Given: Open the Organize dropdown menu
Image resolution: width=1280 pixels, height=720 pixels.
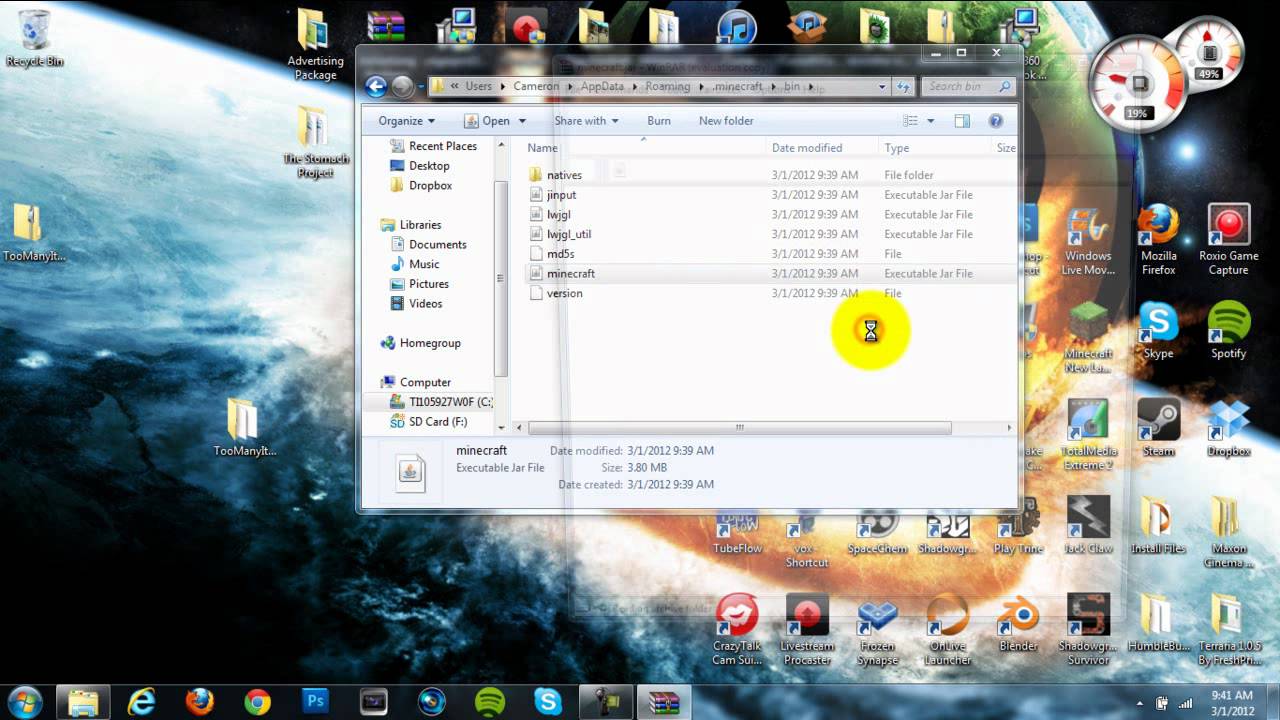Looking at the screenshot, I should [x=406, y=121].
